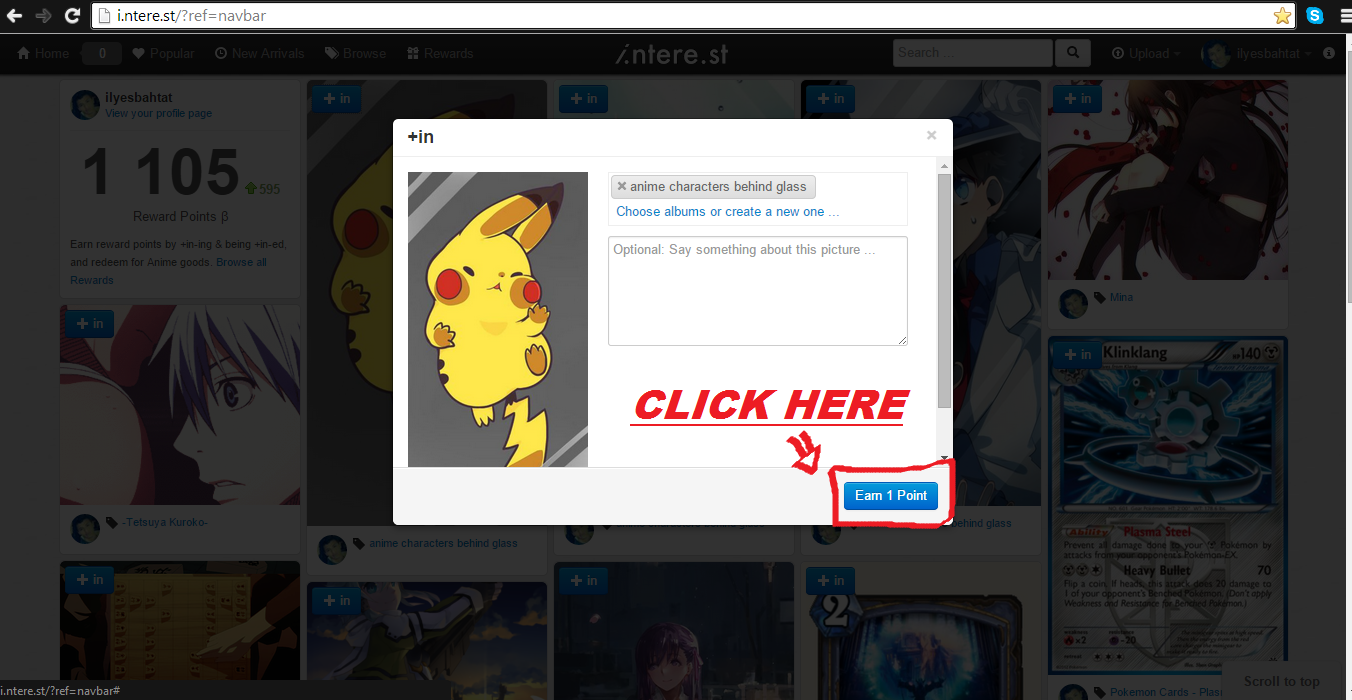
Task: Click the 'Browse all Rewards' link
Action: pyautogui.click(x=168, y=271)
